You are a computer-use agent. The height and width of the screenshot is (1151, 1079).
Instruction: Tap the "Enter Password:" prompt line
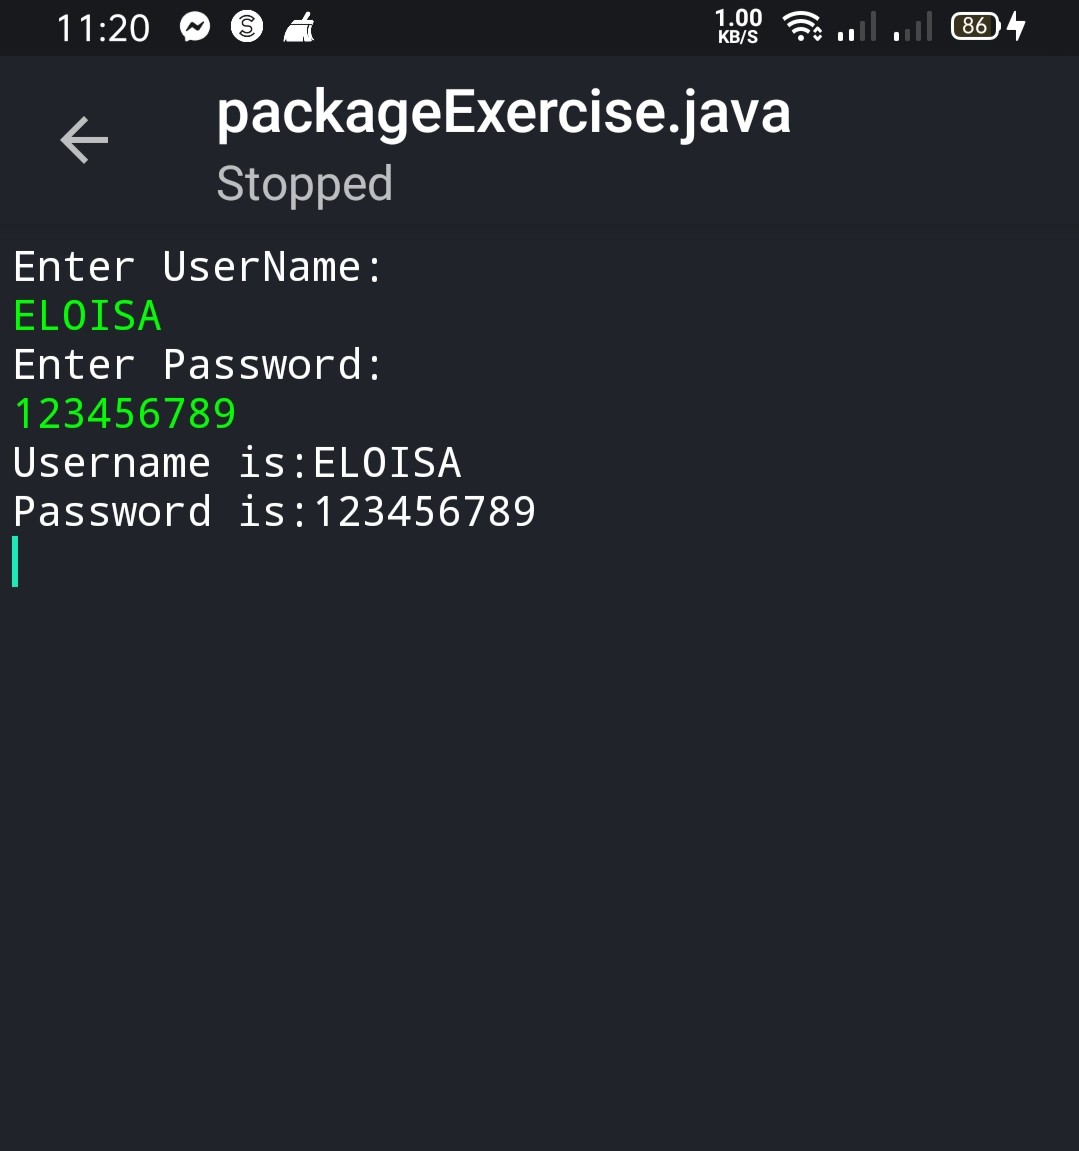tap(198, 365)
